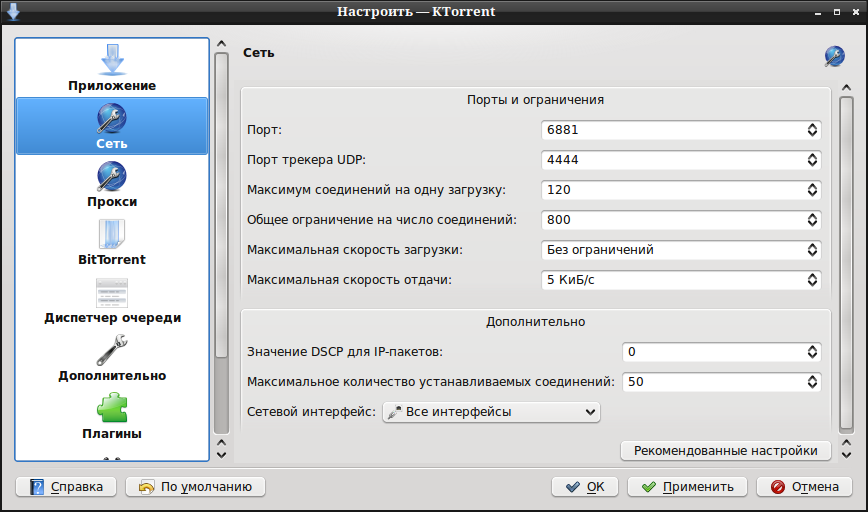
Task: Confirm with the OK button
Action: (585, 487)
